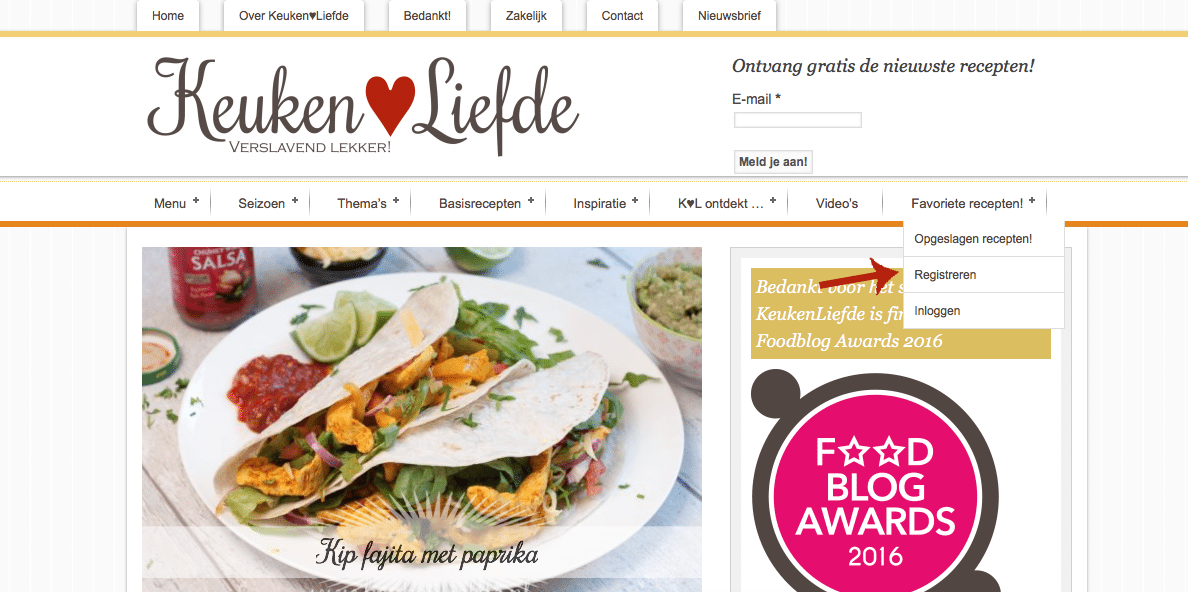Click the Meld je aan! button
1188x592 pixels.
coord(773,161)
